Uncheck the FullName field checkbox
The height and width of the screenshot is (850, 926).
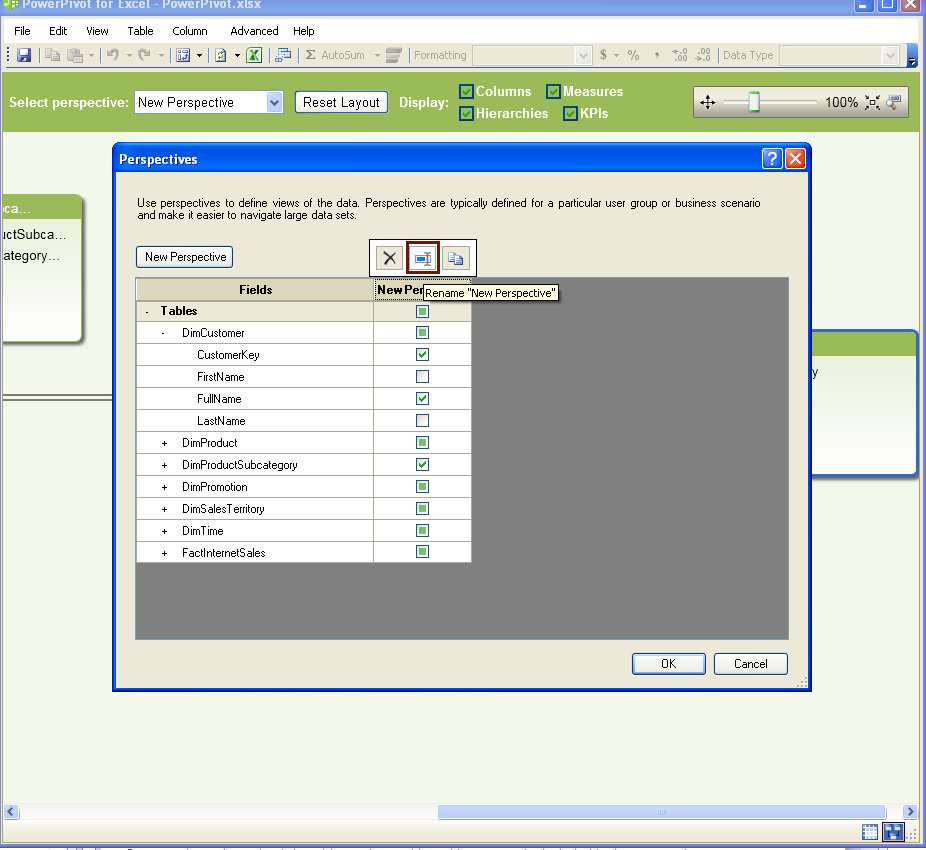422,398
